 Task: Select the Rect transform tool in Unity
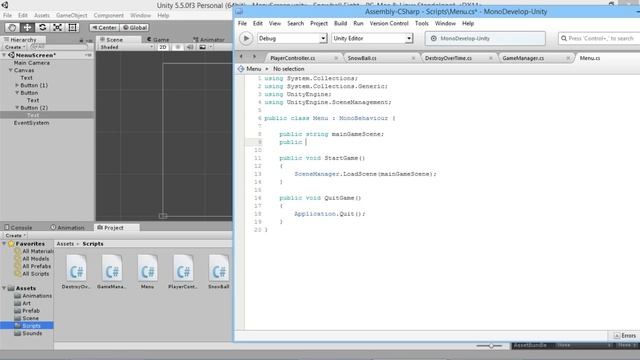click(72, 27)
